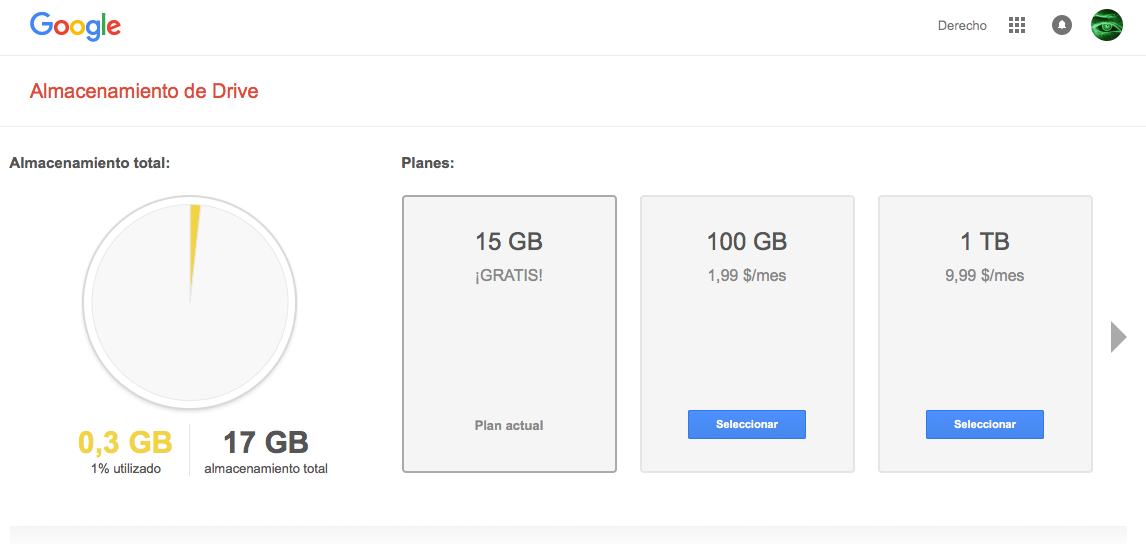Show more plans with the right arrow
Image resolution: width=1146 pixels, height=544 pixels.
pyautogui.click(x=1118, y=337)
